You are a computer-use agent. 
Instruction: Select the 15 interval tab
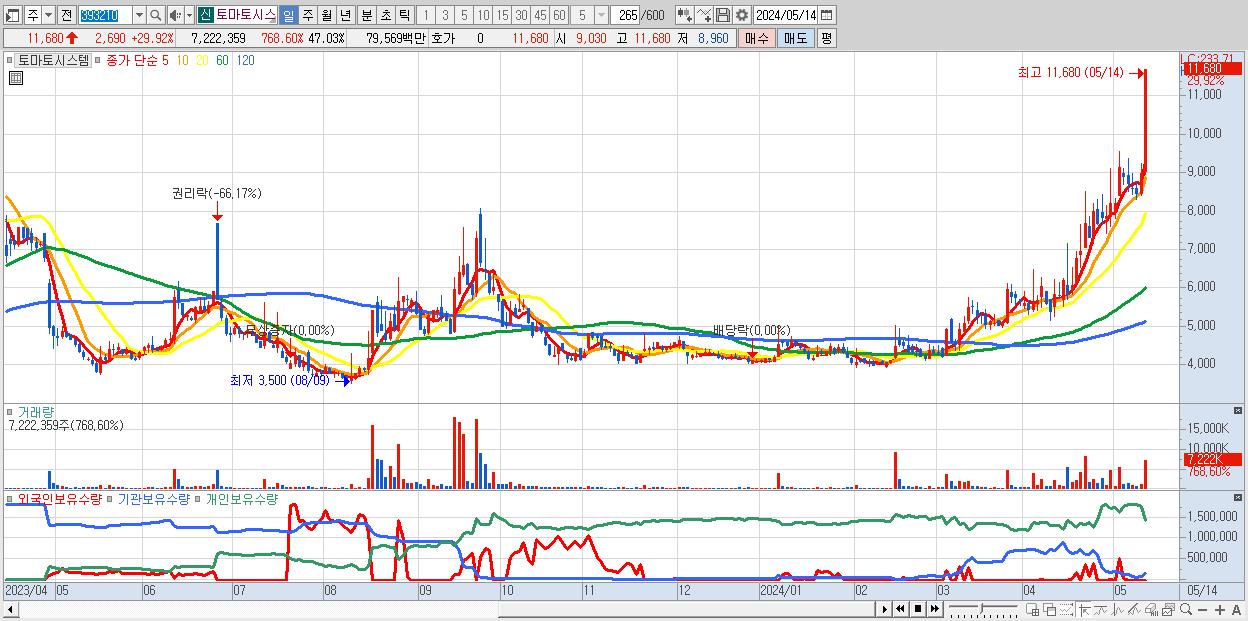coord(502,15)
